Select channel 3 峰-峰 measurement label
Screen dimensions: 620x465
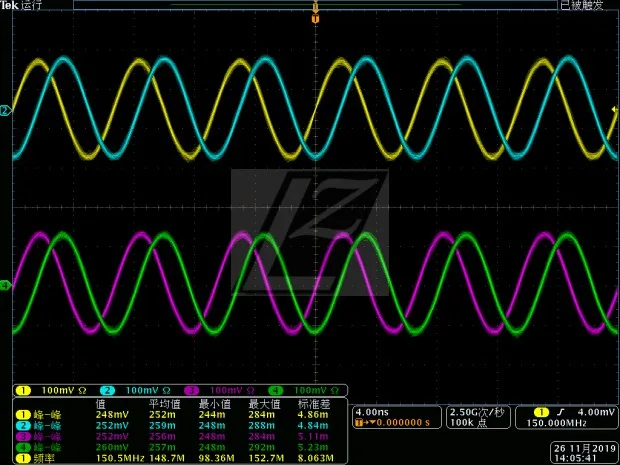pyautogui.click(x=47, y=437)
